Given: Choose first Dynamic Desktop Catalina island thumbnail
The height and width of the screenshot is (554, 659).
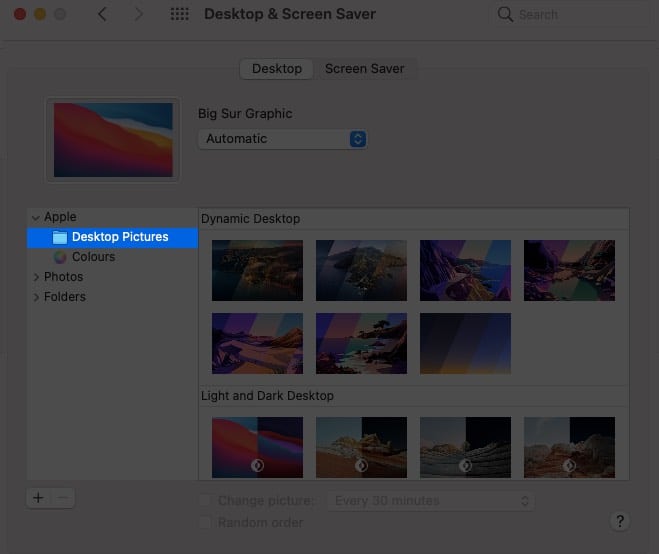Looking at the screenshot, I should [257, 270].
